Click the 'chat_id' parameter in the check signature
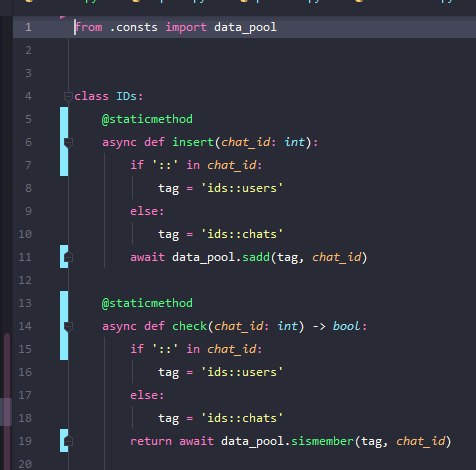Image resolution: width=476 pixels, height=470 pixels. point(238,326)
